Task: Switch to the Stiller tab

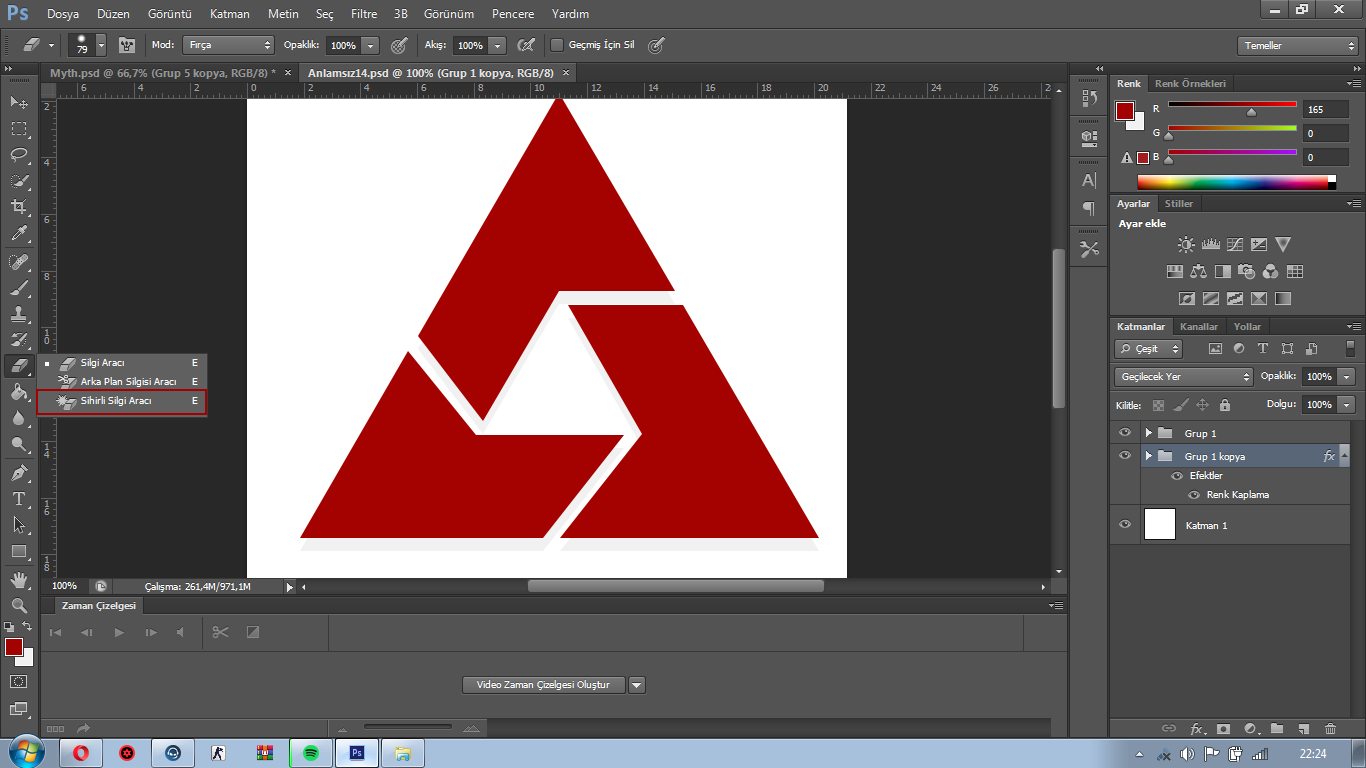Action: 1179,204
